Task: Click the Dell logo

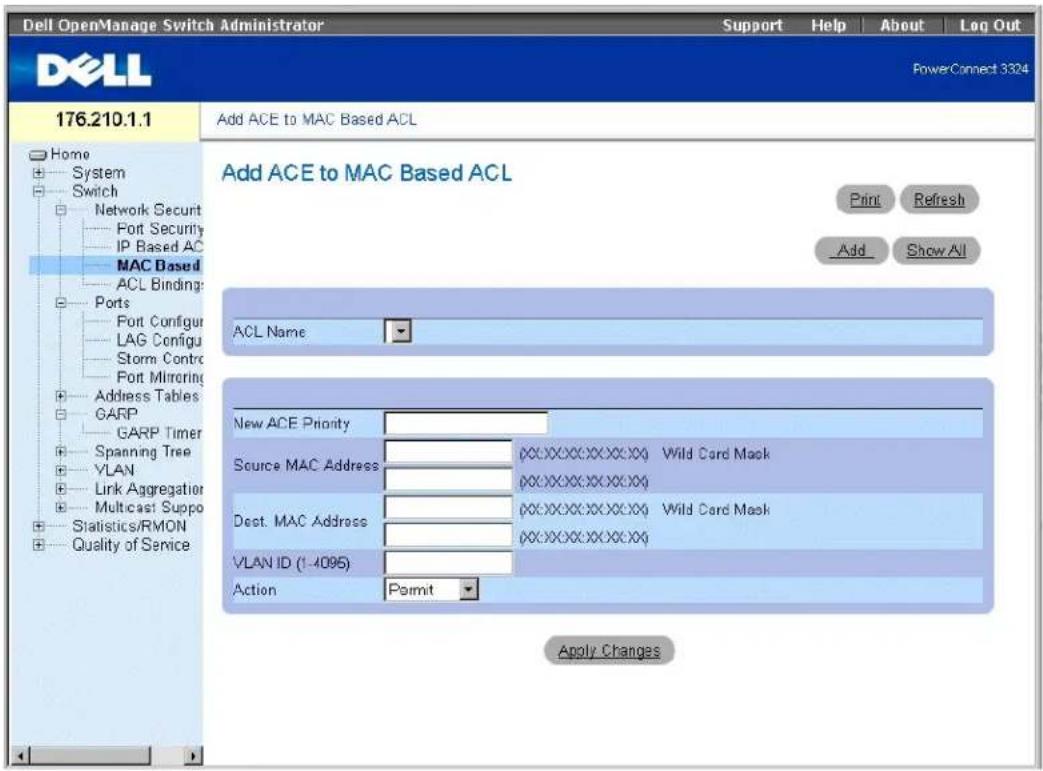Action: (94, 70)
